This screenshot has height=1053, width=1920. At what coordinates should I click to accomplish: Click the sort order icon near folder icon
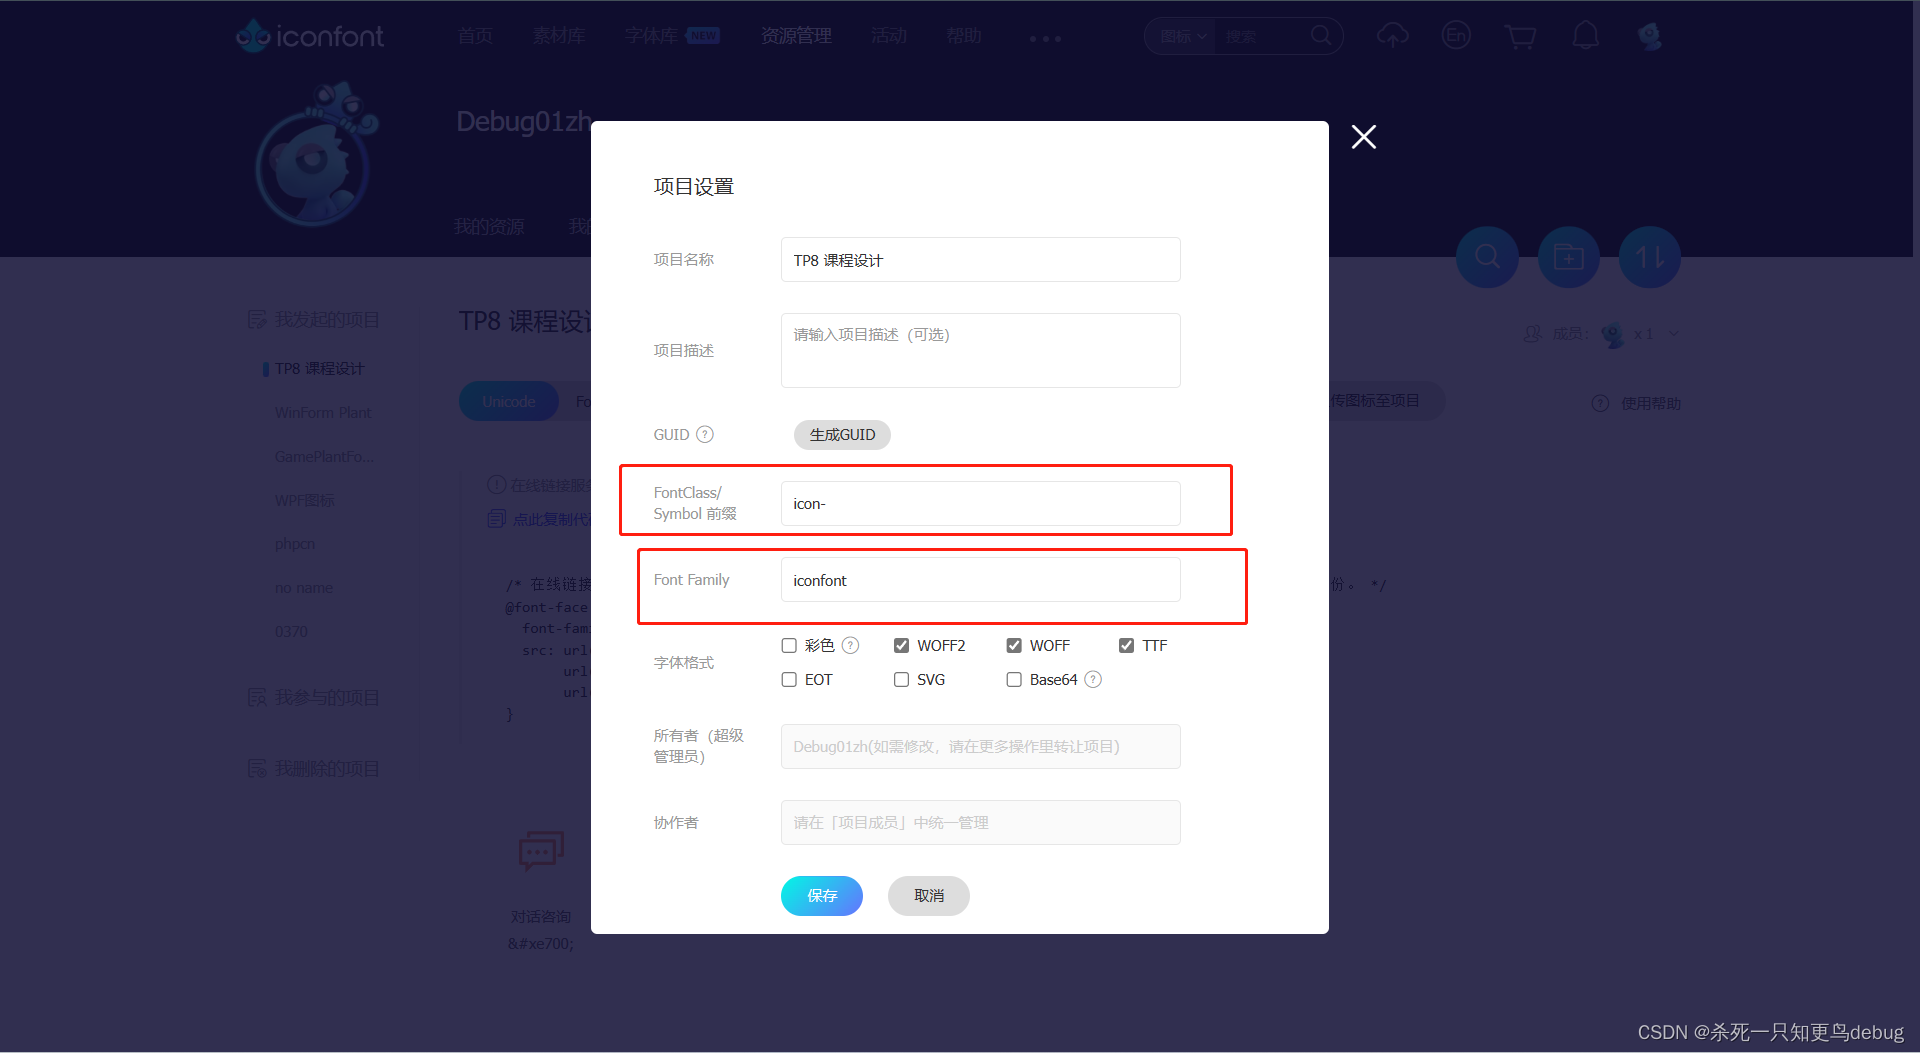(x=1649, y=257)
